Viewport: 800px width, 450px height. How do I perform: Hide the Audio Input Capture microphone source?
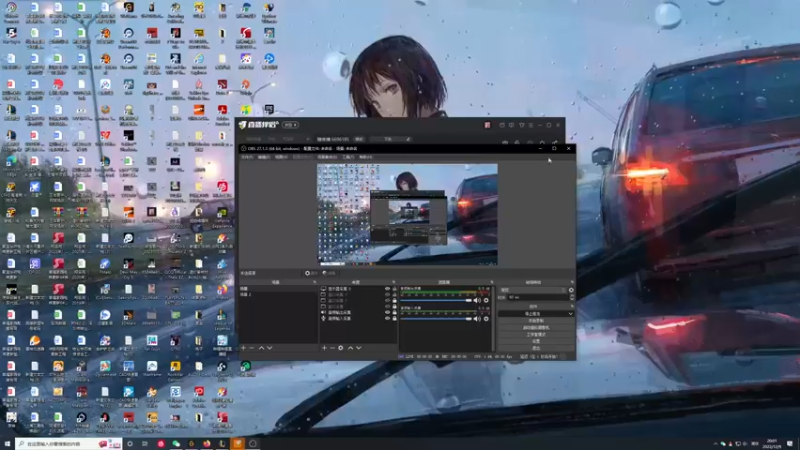pyautogui.click(x=387, y=318)
